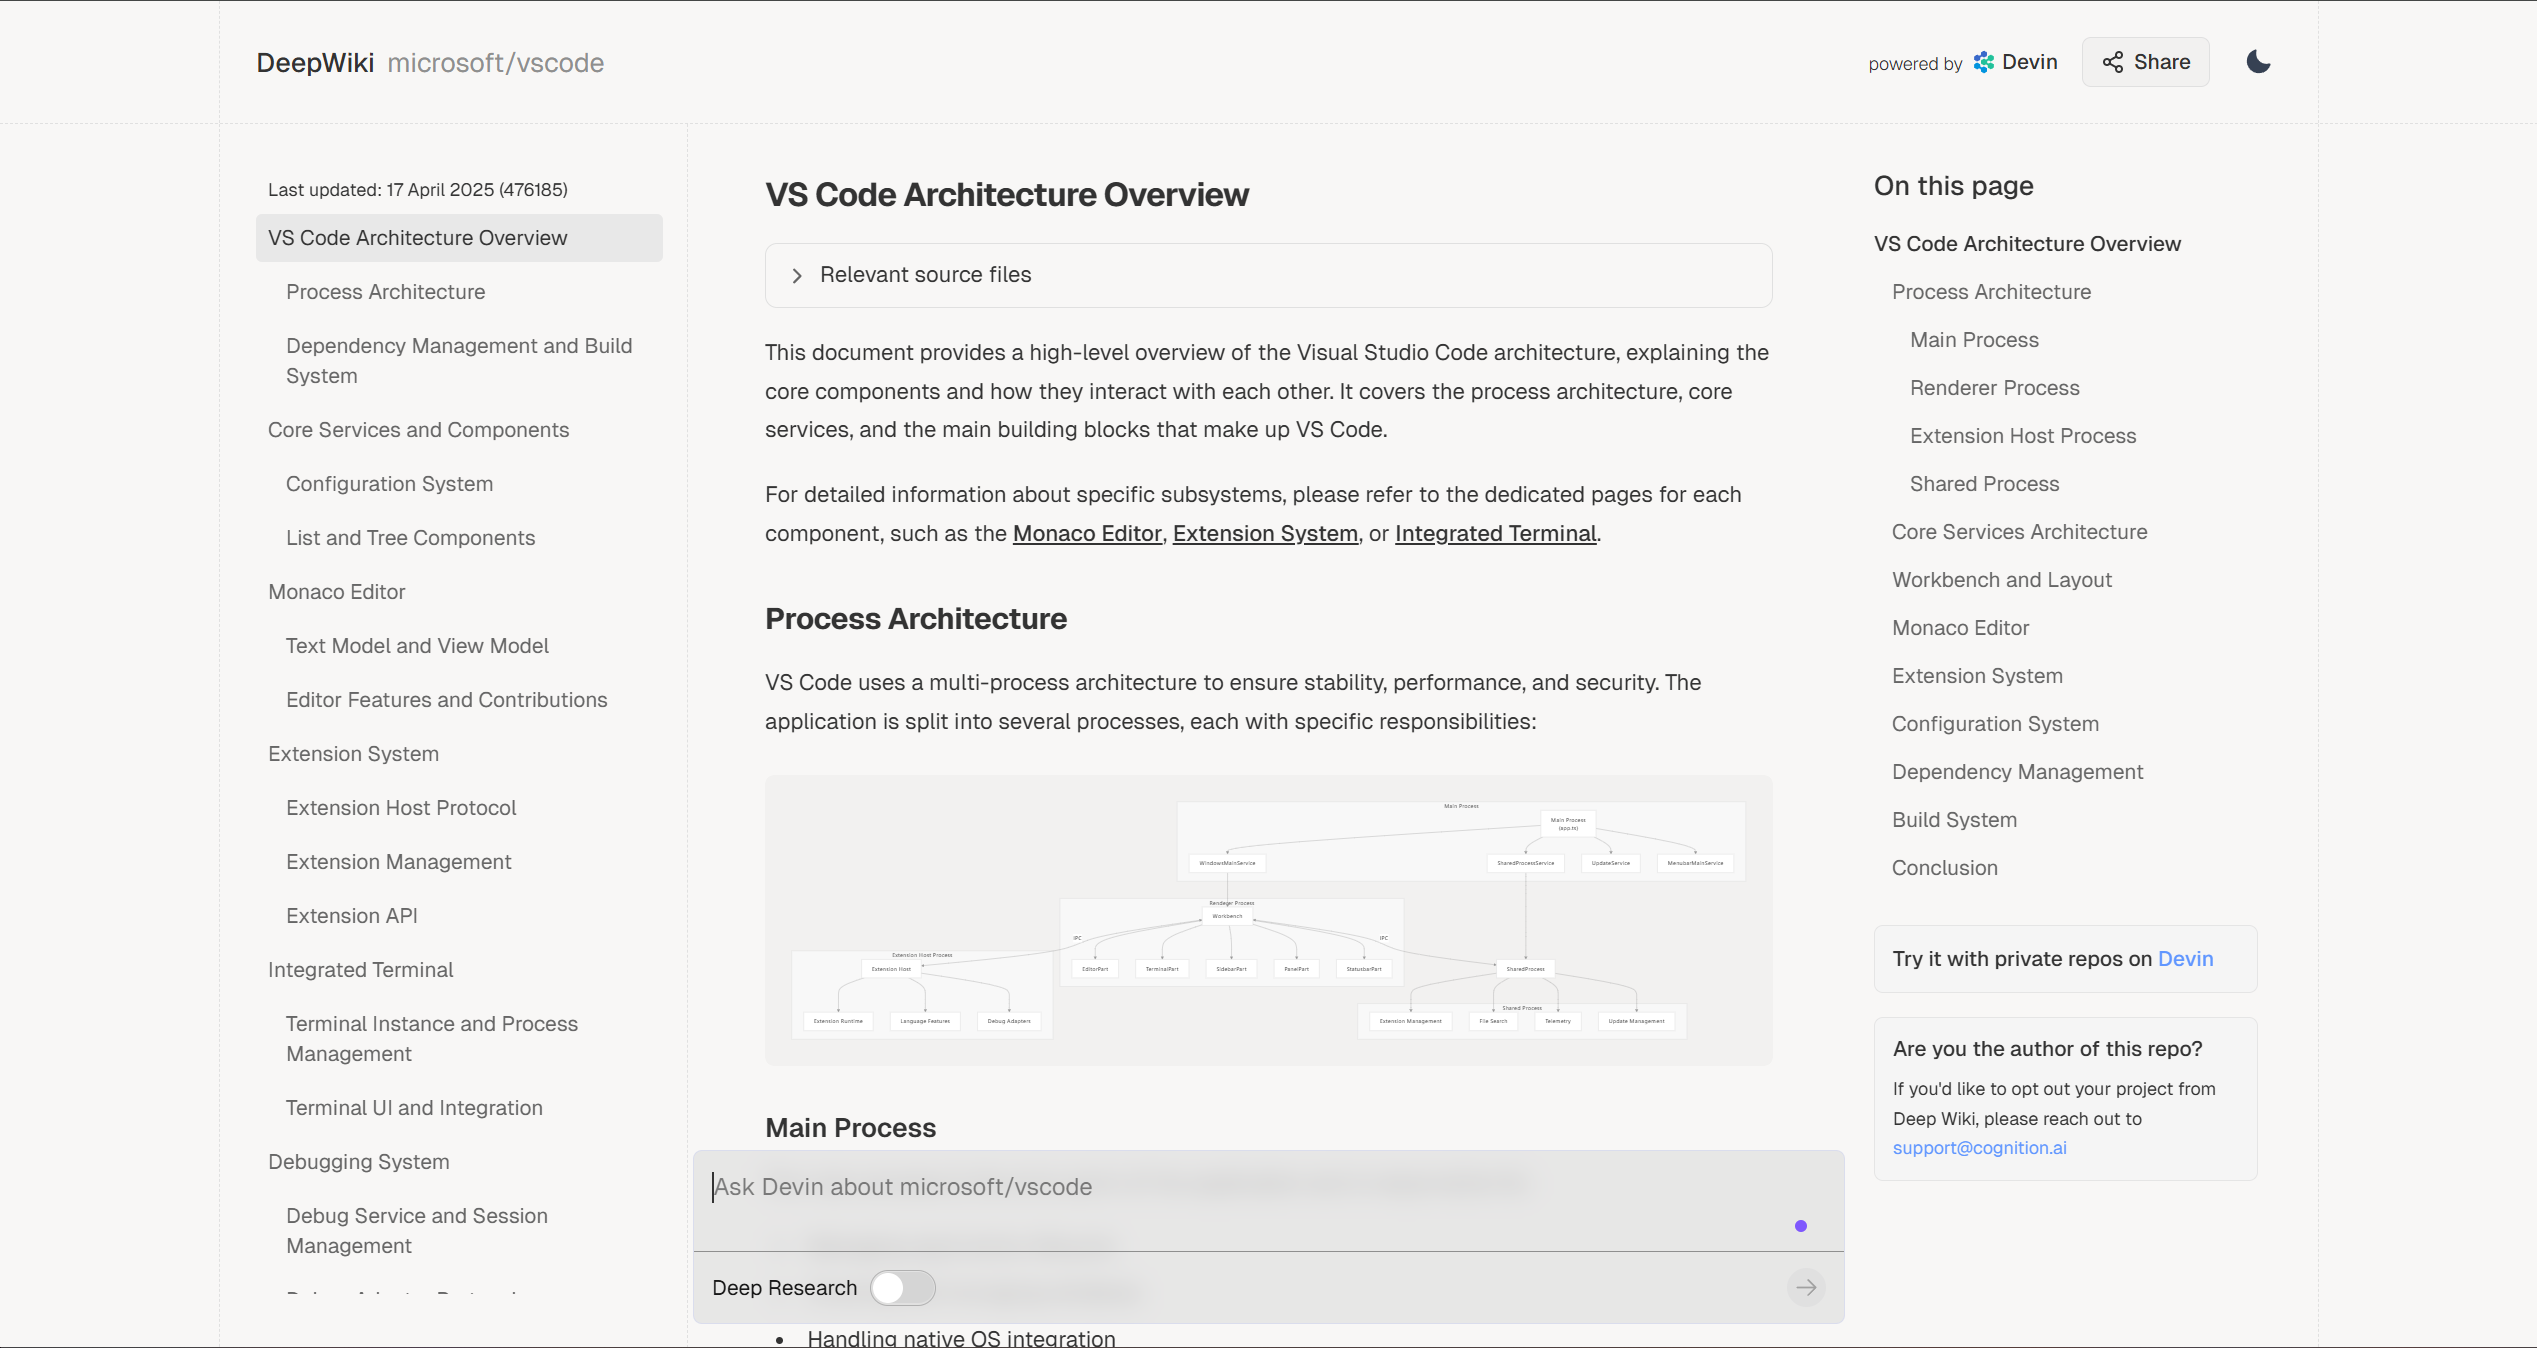Viewport: 2537px width, 1348px height.
Task: Open the Debugging System sidebar item
Action: click(x=358, y=1162)
